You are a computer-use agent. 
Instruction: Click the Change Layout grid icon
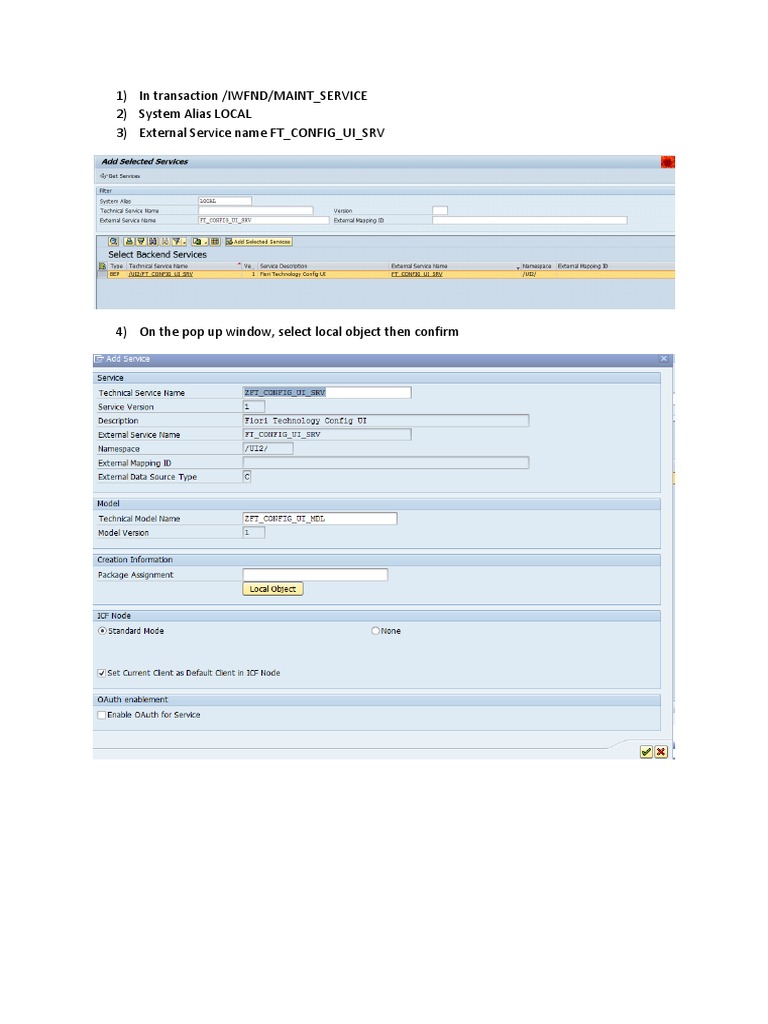pyautogui.click(x=215, y=242)
